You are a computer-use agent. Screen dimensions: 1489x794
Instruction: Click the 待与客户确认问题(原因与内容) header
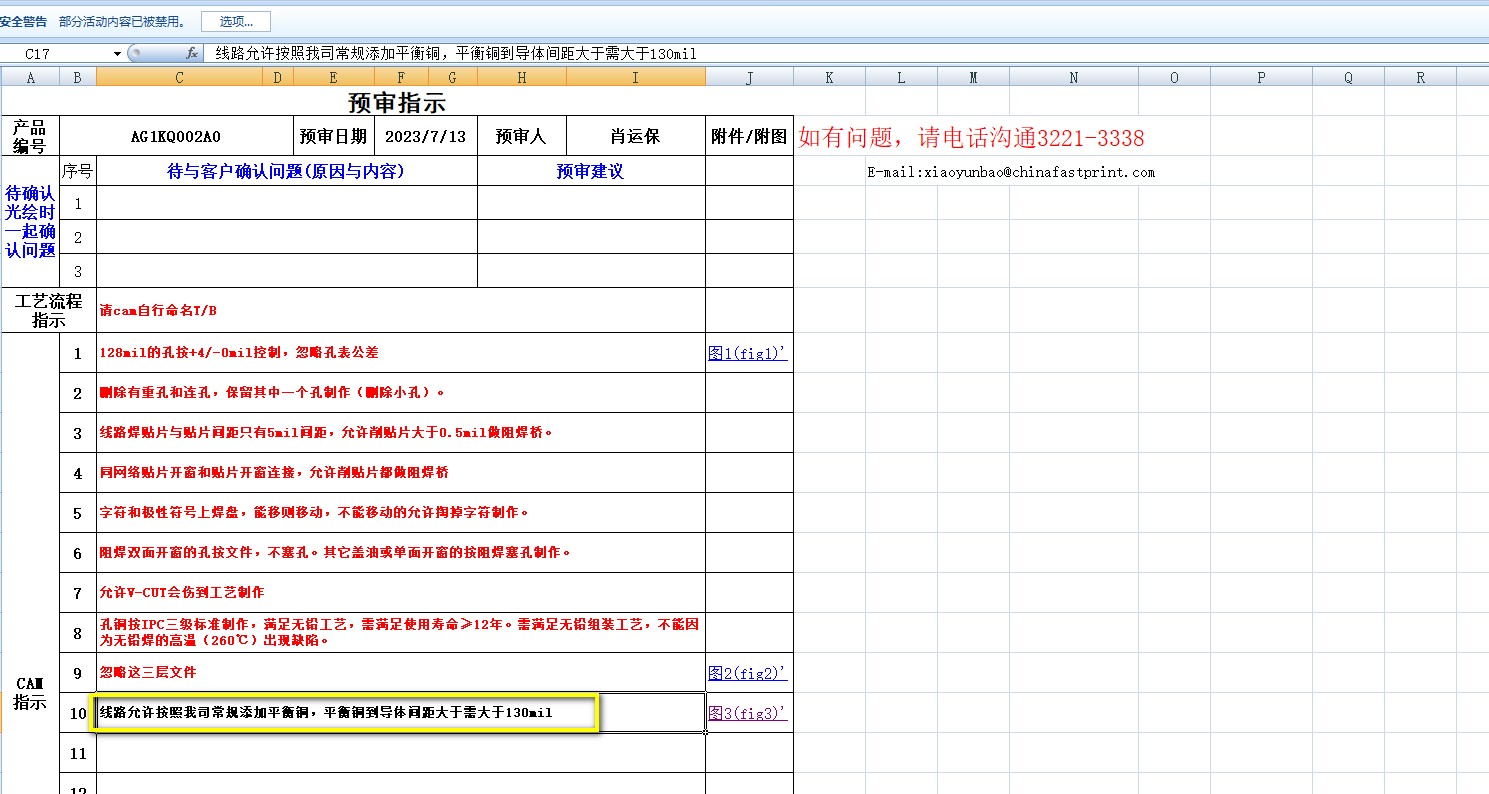coord(286,171)
